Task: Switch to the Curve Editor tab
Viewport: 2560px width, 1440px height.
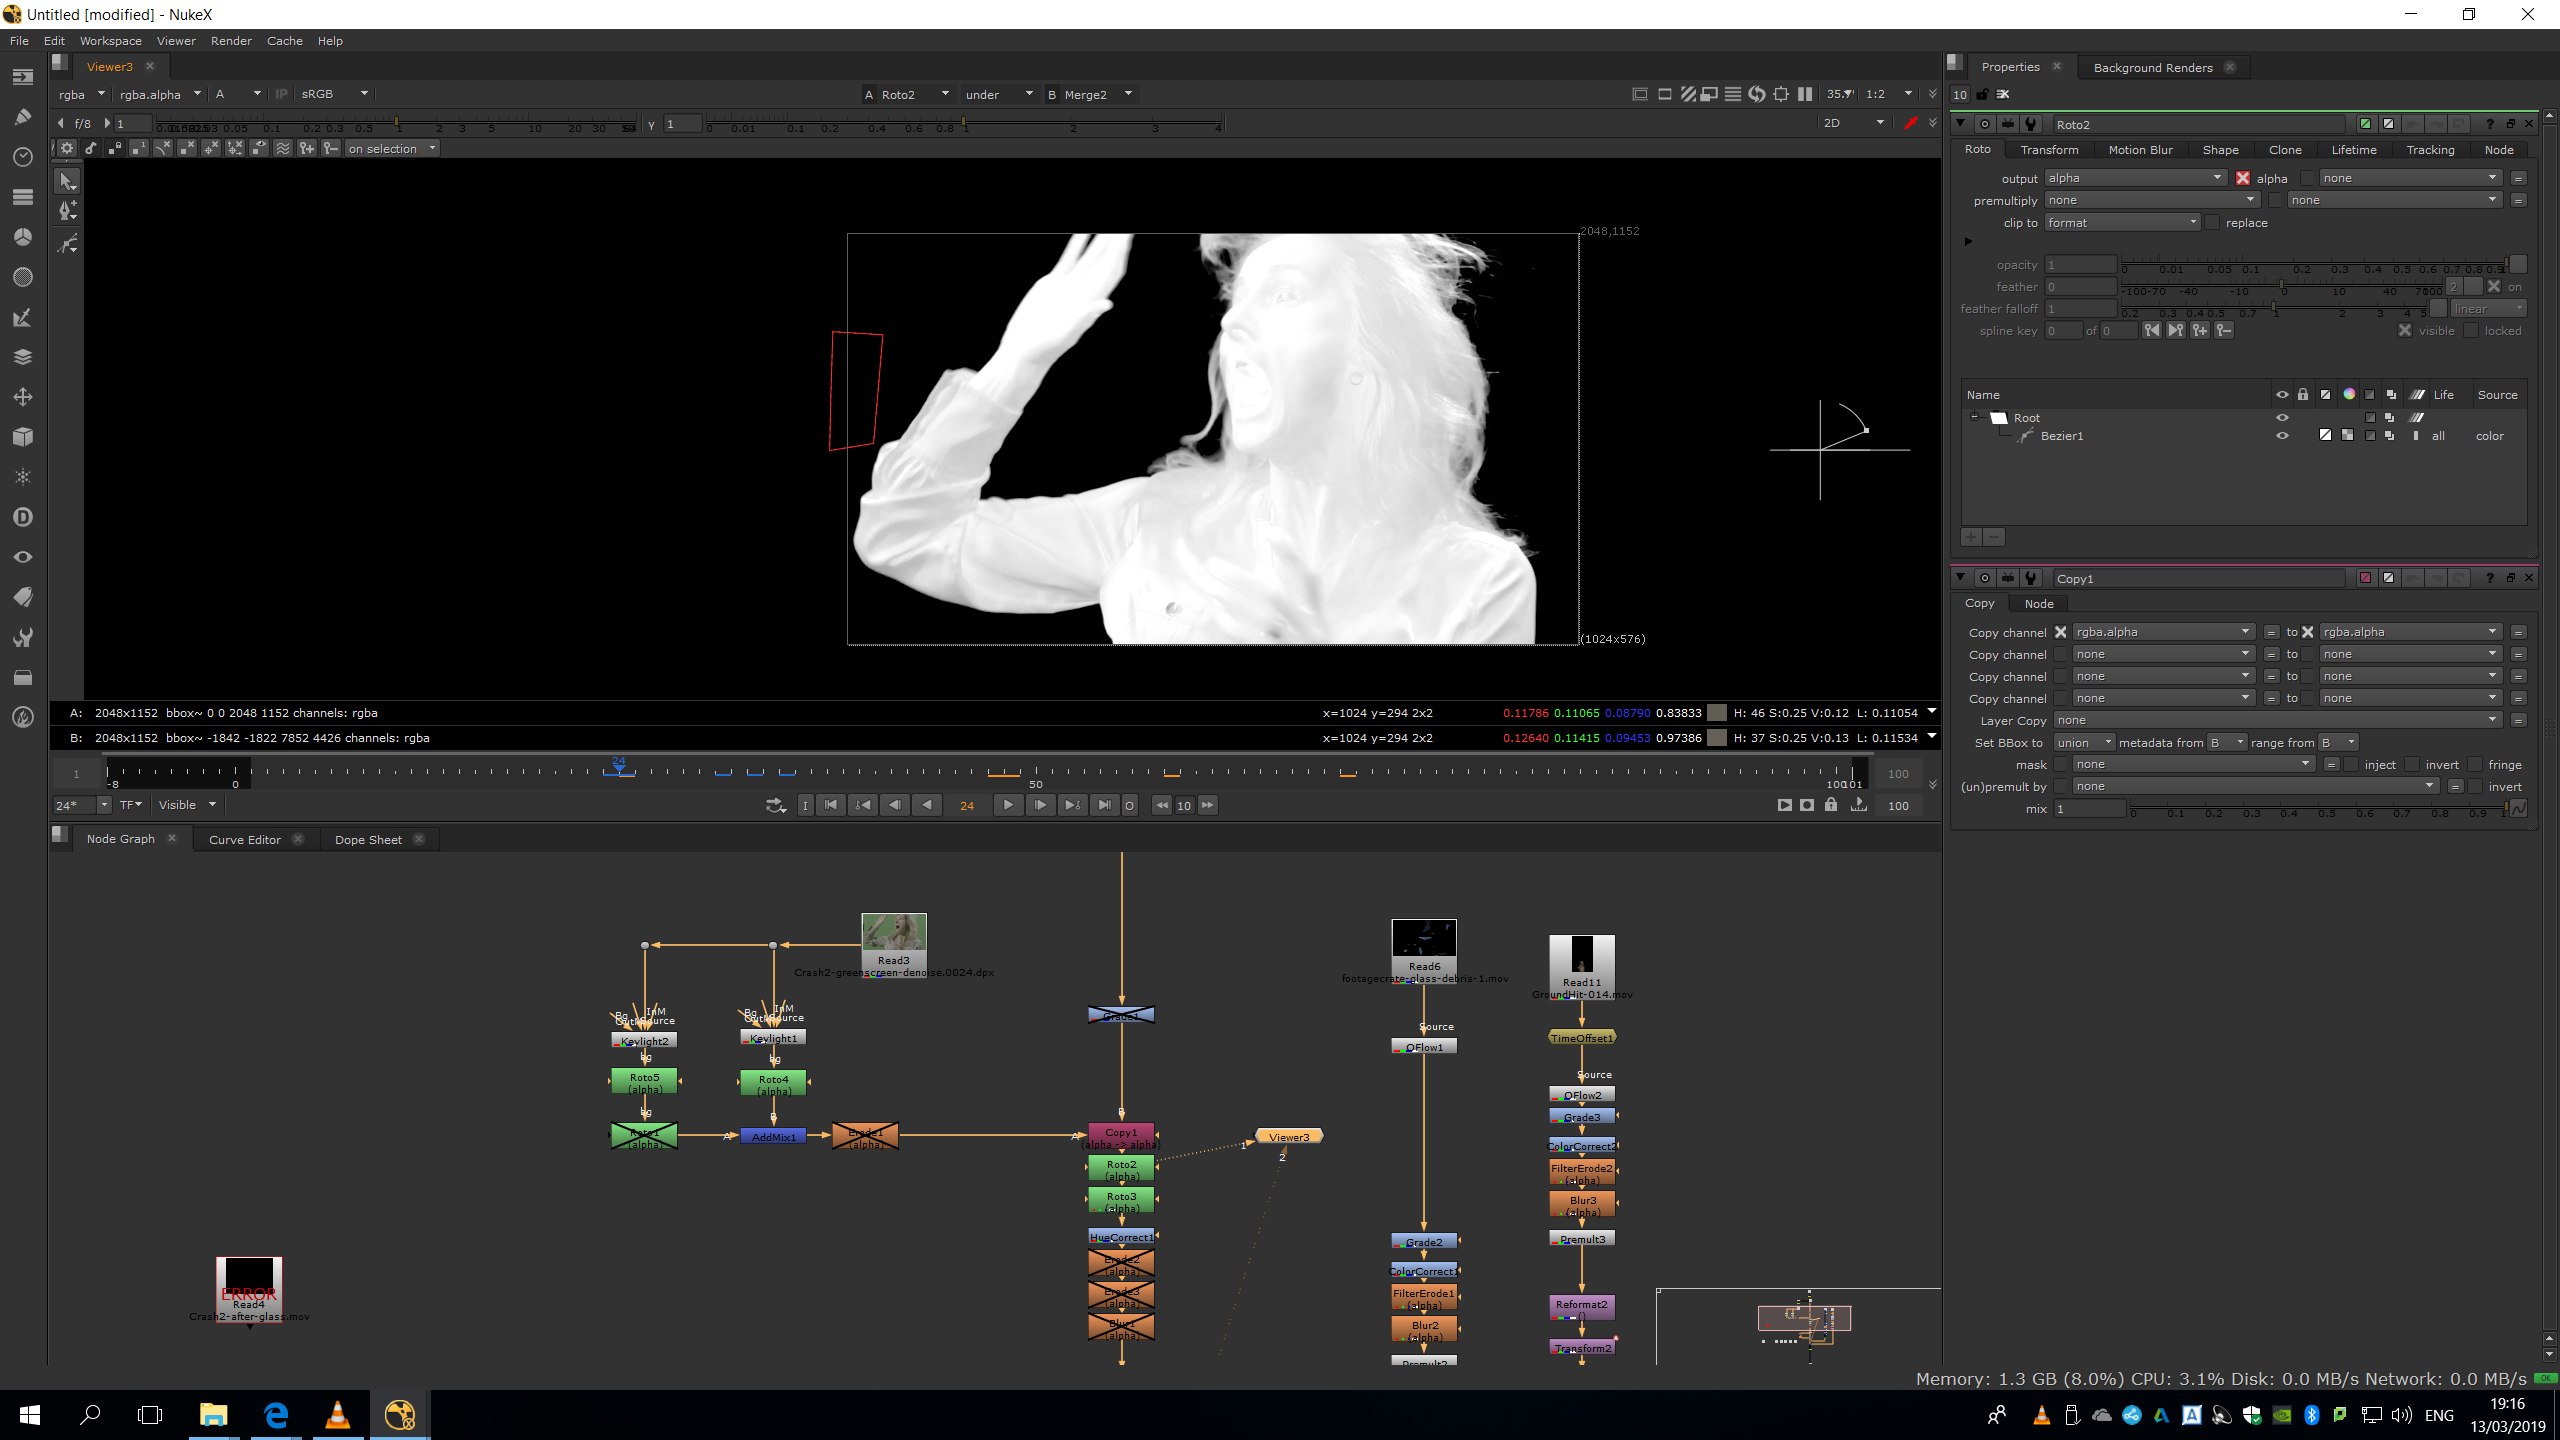Action: [x=245, y=840]
